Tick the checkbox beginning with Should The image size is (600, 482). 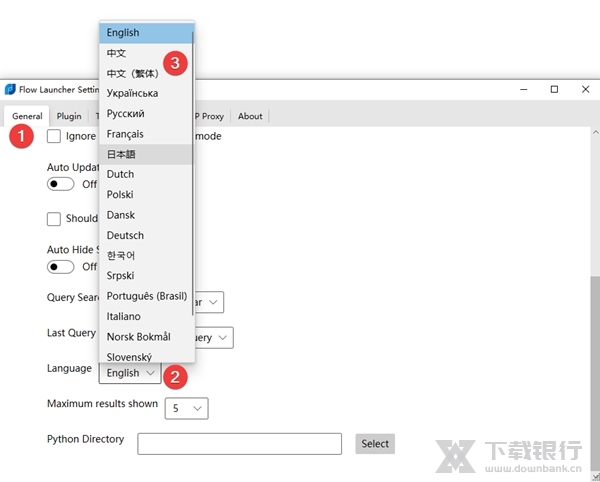(54, 219)
